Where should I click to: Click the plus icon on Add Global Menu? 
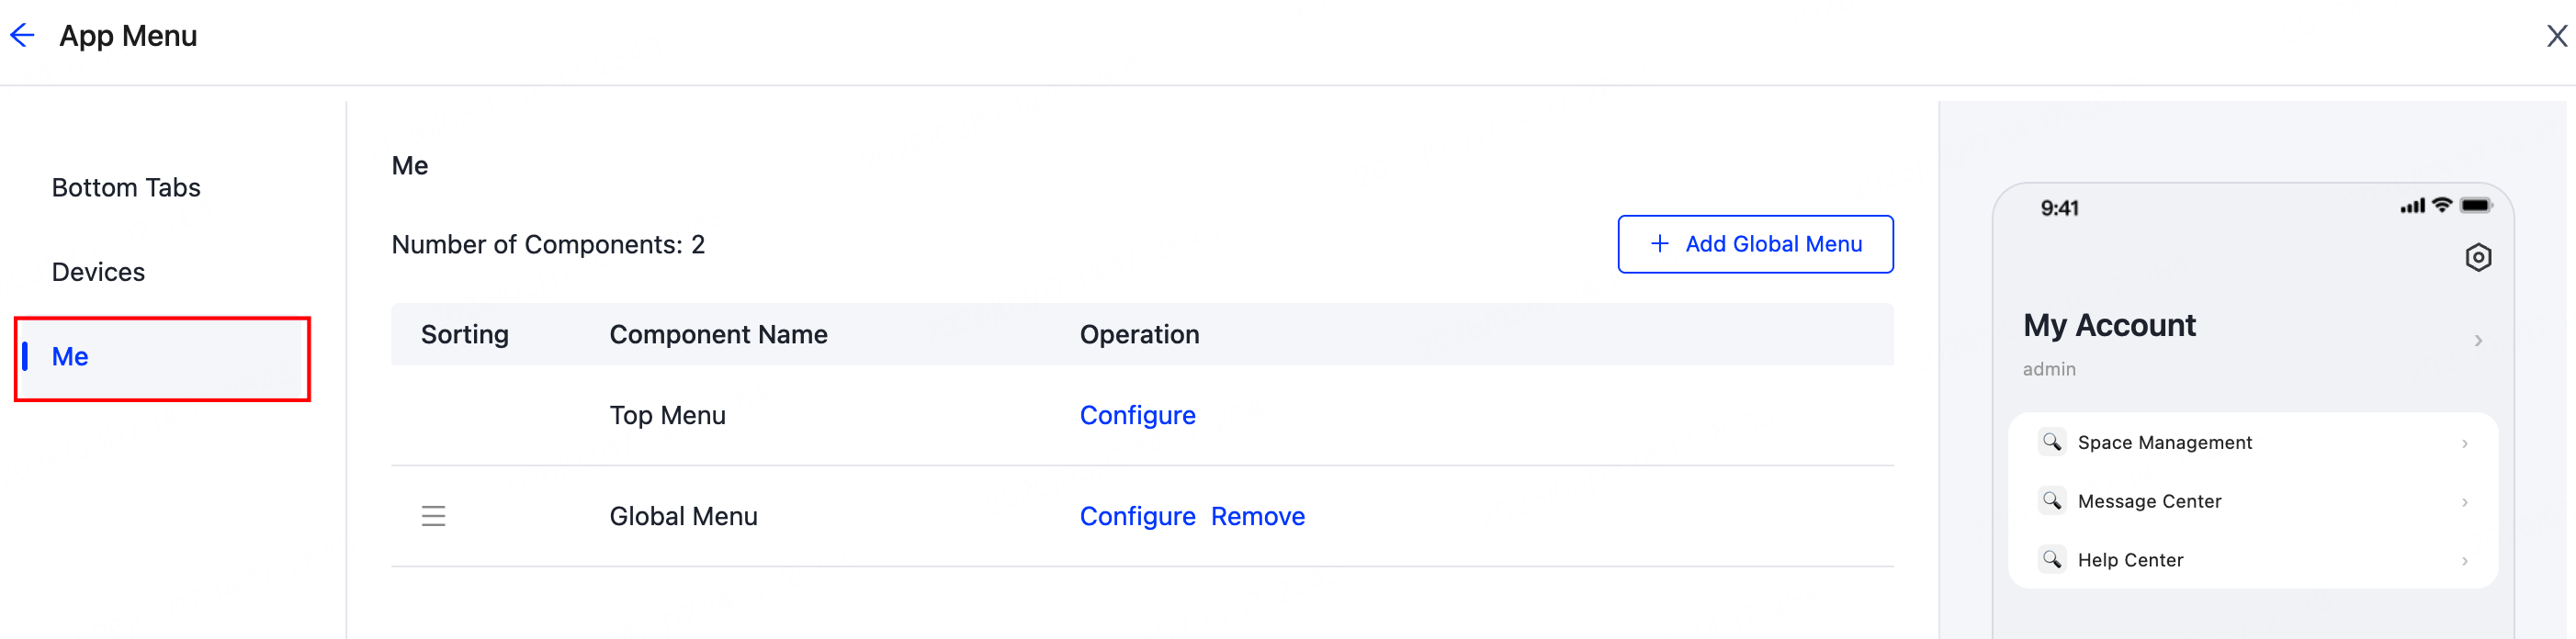coord(1659,244)
